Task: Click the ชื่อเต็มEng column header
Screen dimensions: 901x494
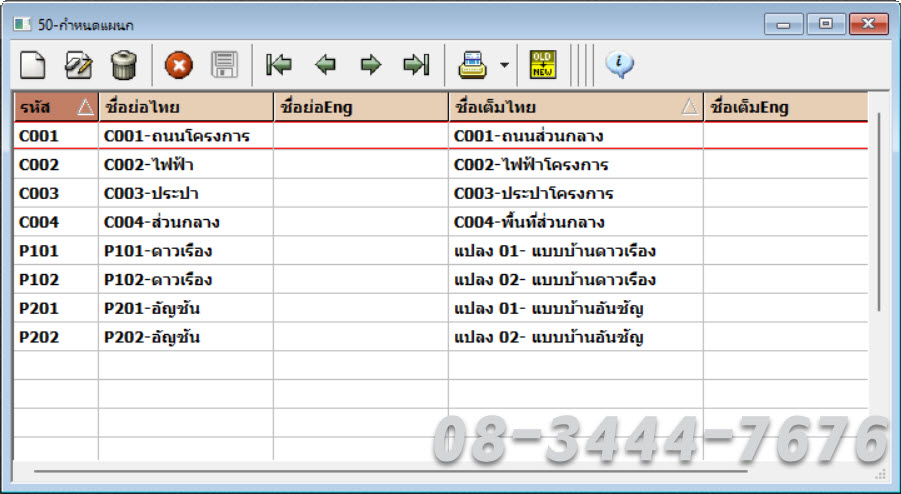Action: 786,107
